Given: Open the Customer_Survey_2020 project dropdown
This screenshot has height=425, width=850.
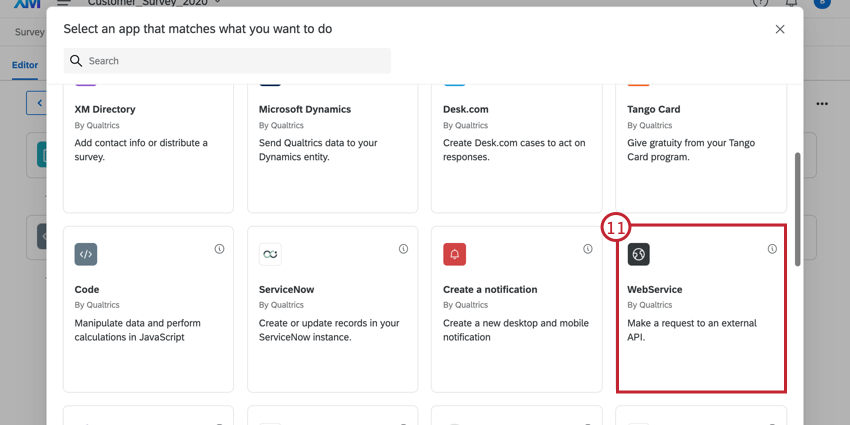Looking at the screenshot, I should (217, 3).
